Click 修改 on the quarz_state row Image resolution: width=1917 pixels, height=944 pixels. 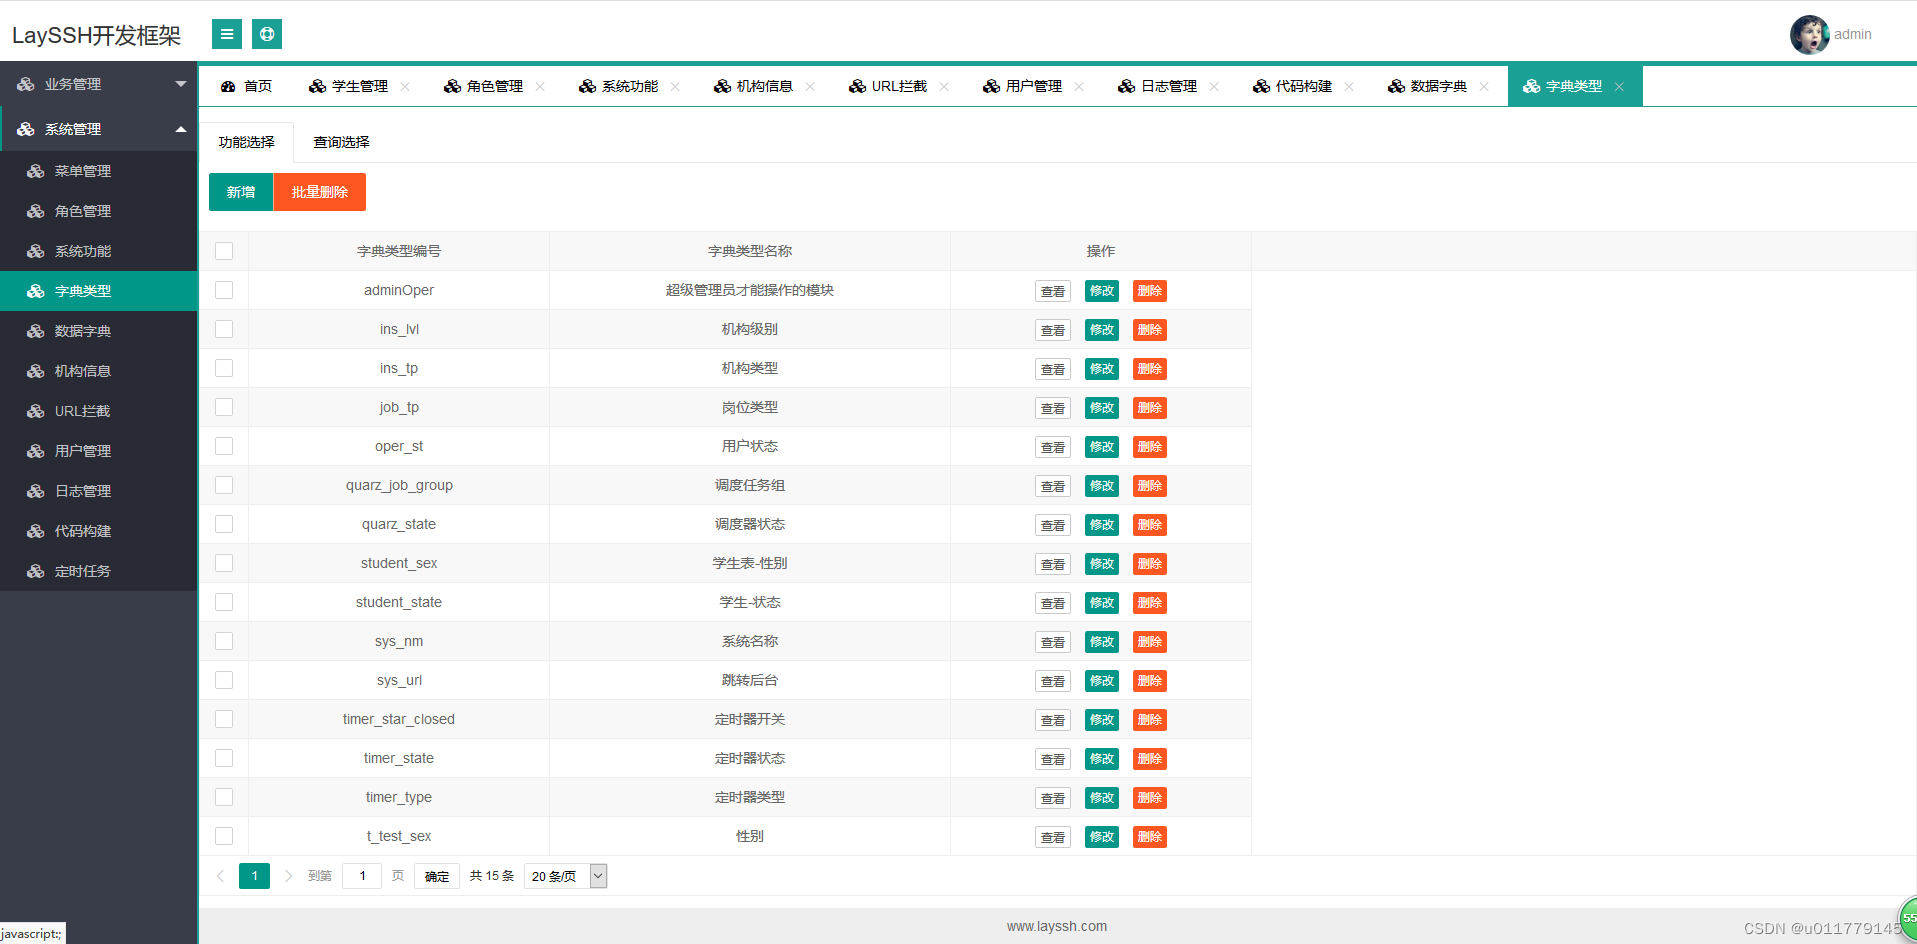(x=1101, y=524)
